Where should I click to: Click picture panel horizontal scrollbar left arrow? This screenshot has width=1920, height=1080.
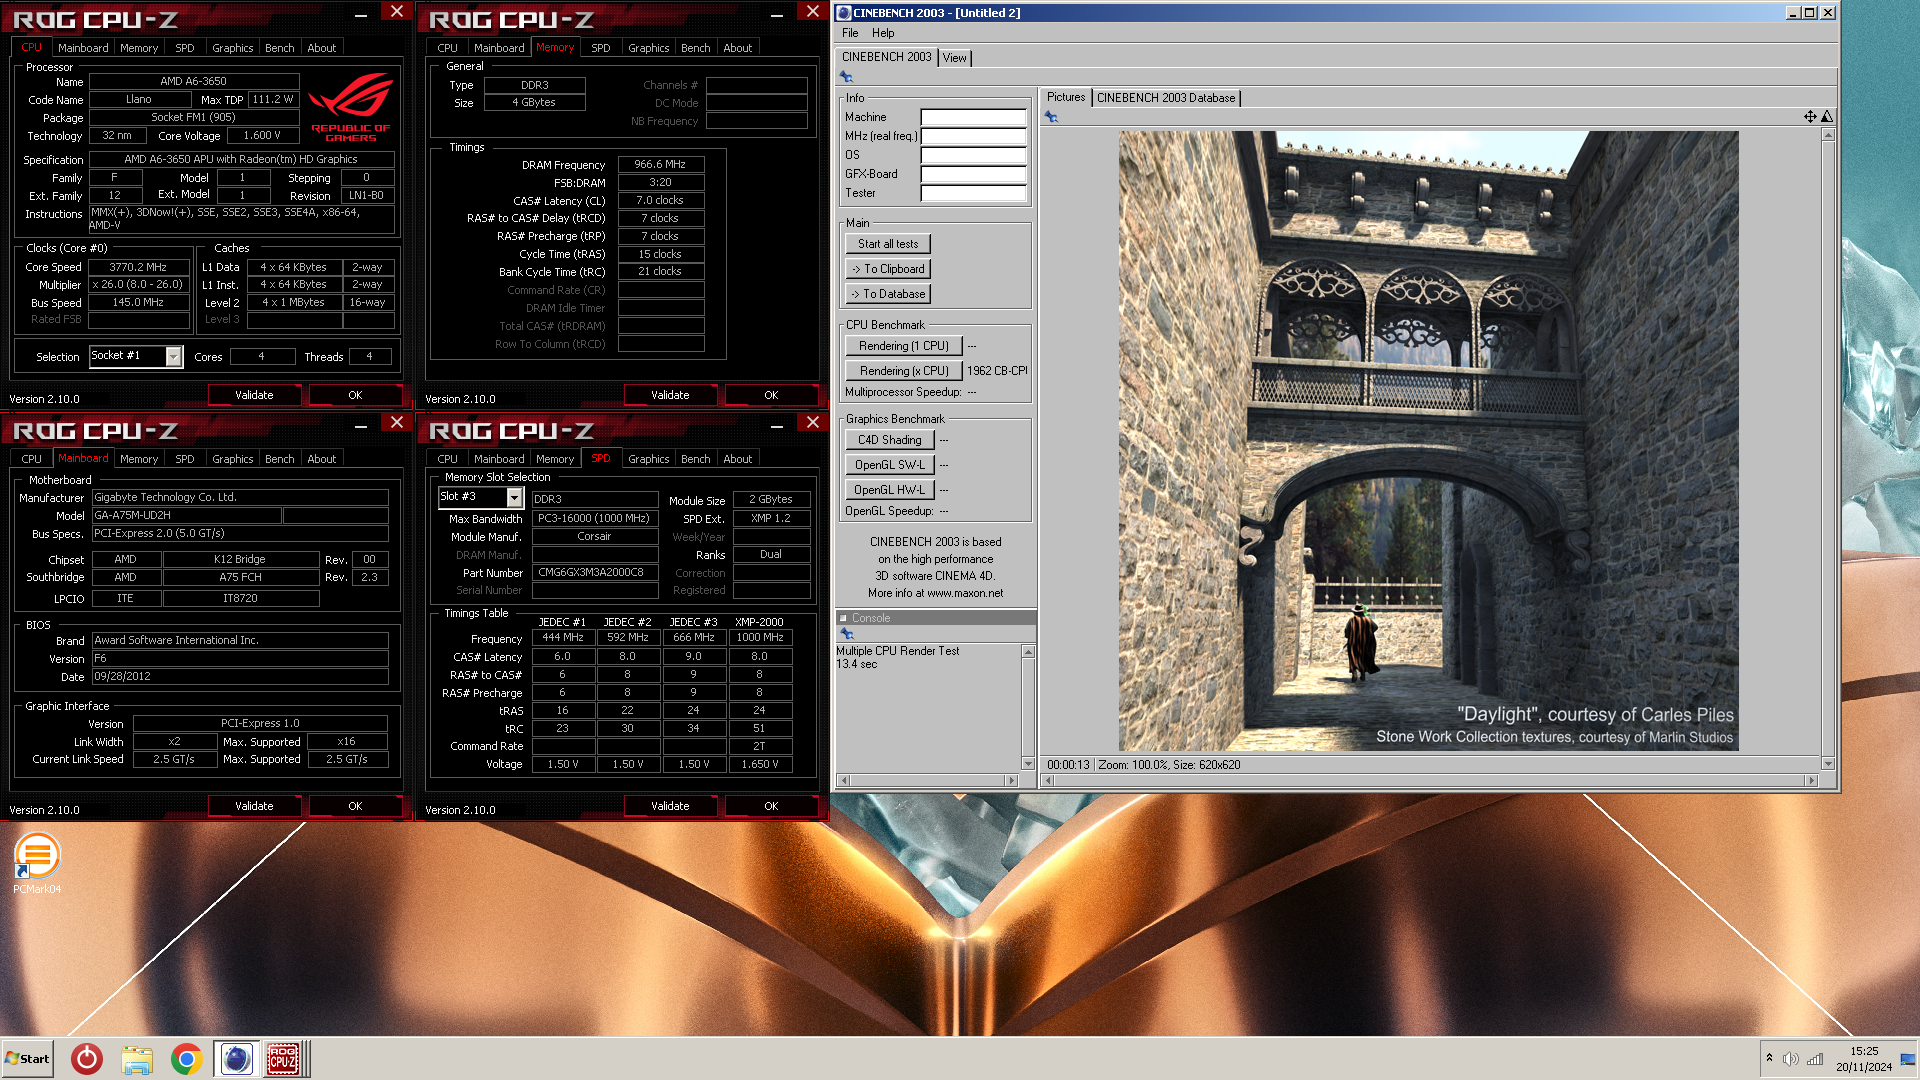coord(1048,780)
